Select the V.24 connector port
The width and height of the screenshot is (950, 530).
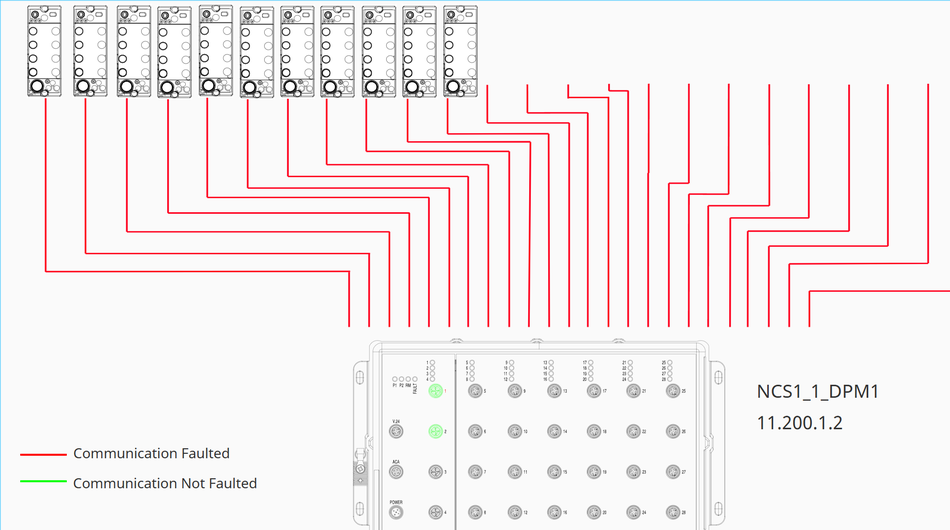coord(396,432)
